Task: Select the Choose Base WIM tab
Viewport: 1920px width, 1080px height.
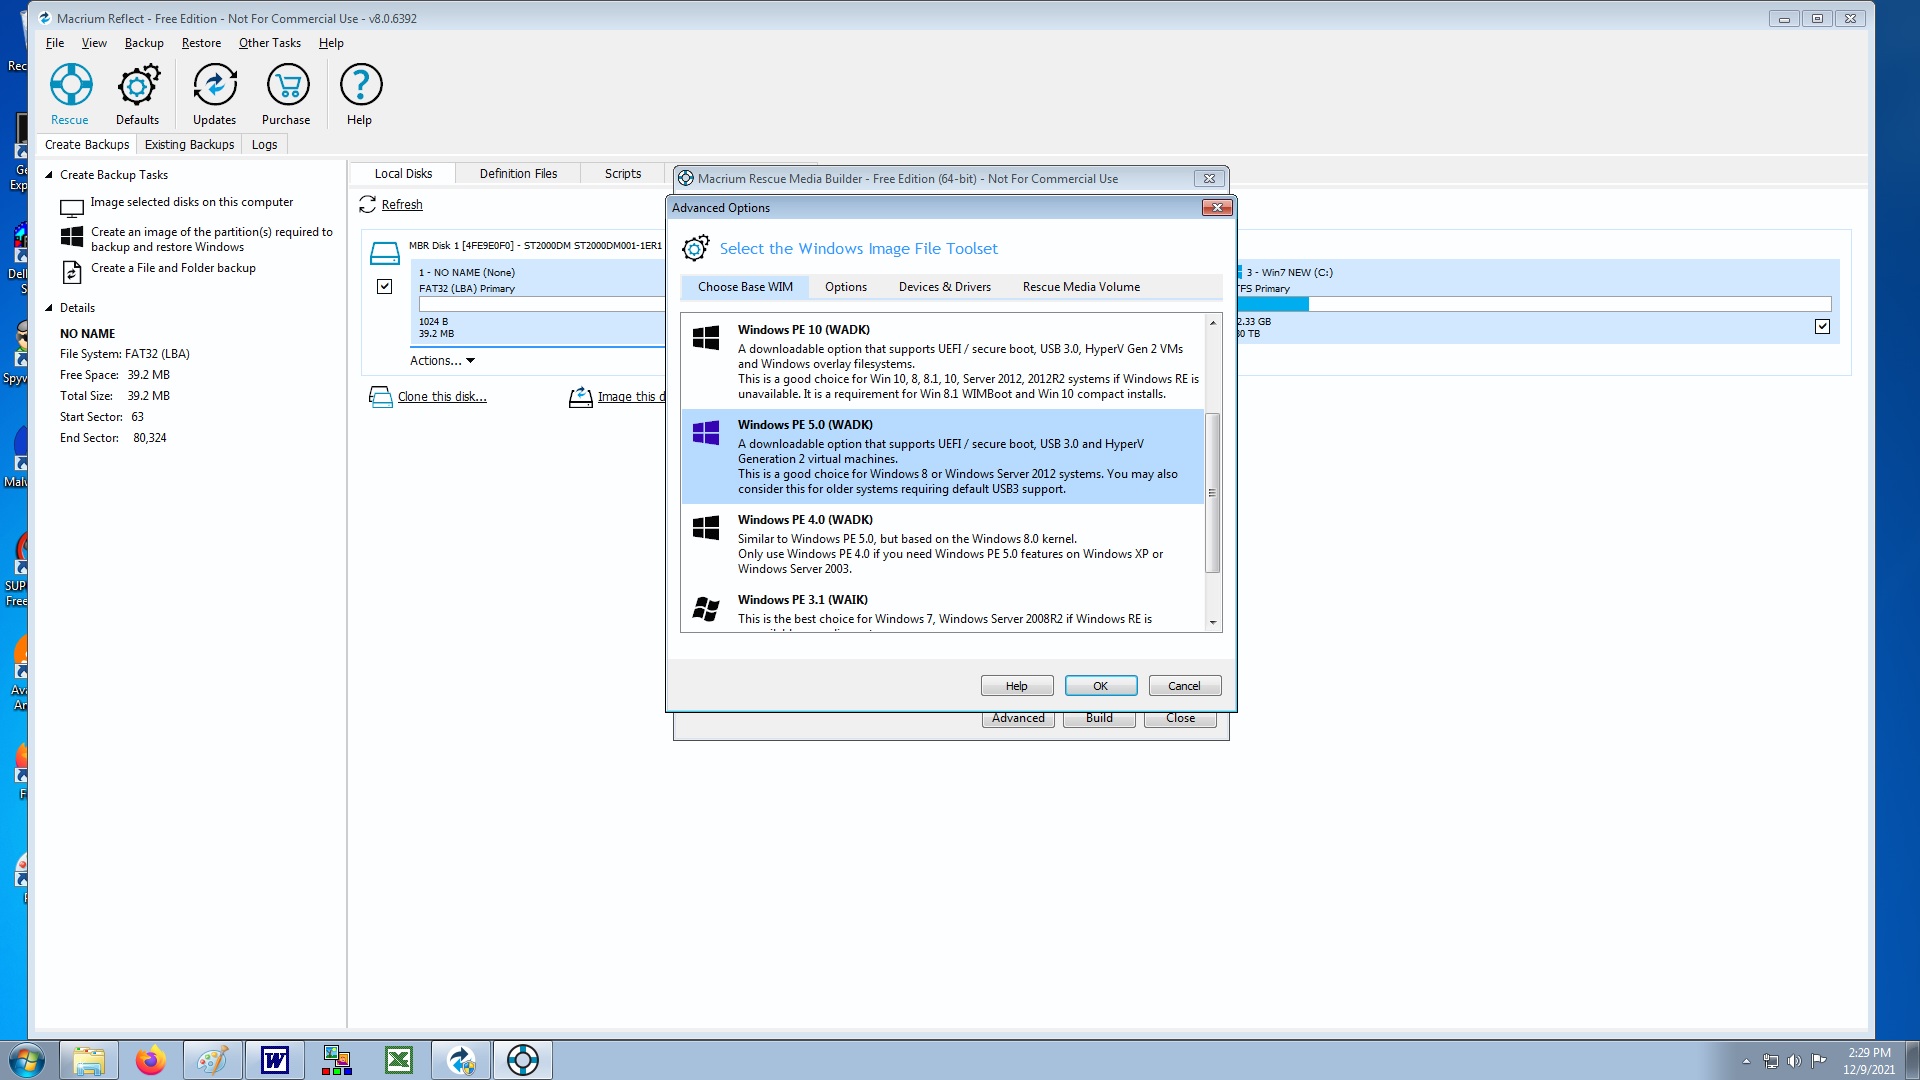Action: click(745, 287)
